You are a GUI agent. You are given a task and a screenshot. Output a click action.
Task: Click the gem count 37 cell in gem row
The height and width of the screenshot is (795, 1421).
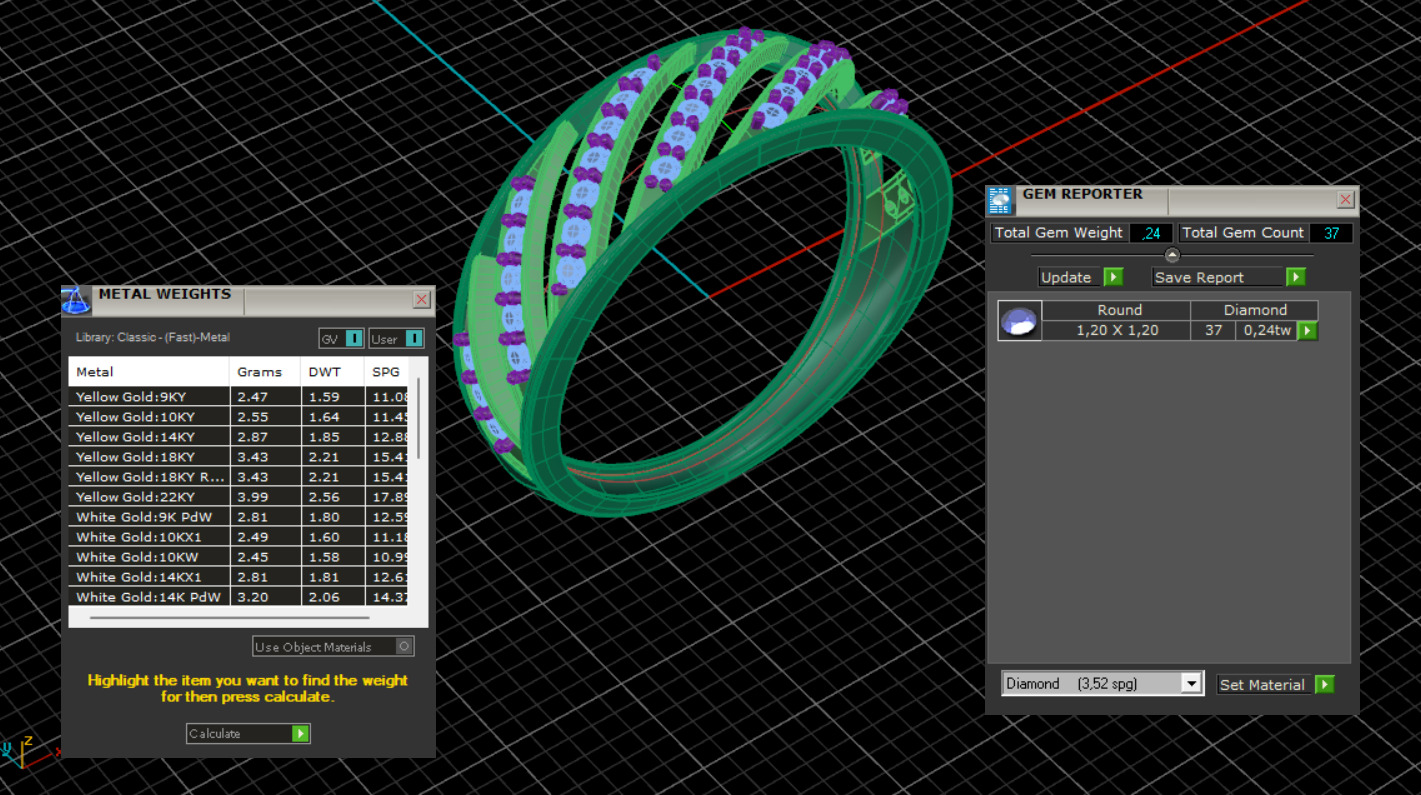1213,331
